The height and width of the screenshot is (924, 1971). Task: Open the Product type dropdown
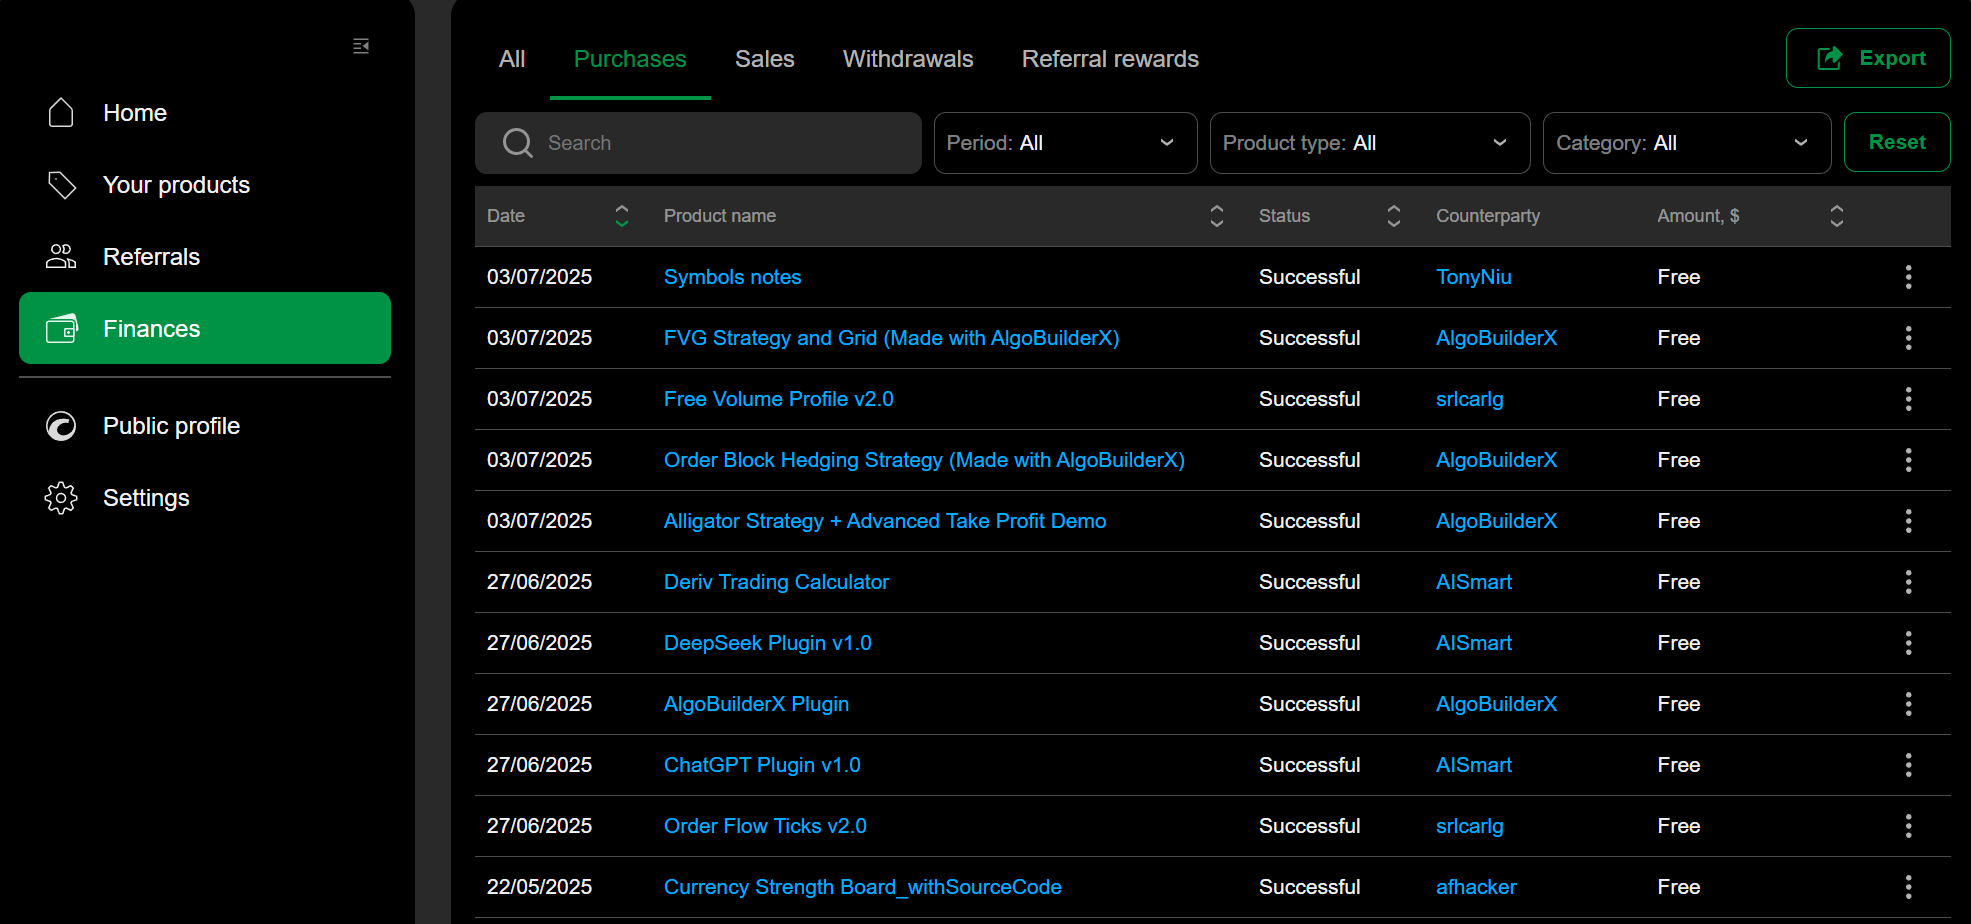(x=1369, y=143)
